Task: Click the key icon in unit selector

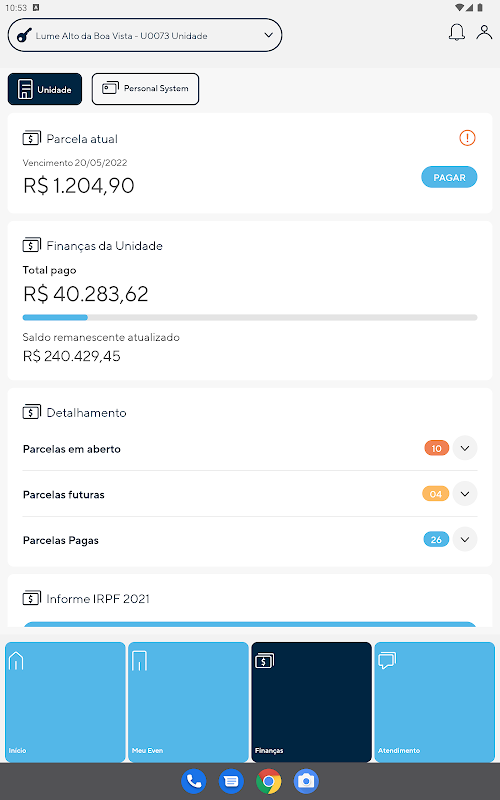Action: (24, 35)
